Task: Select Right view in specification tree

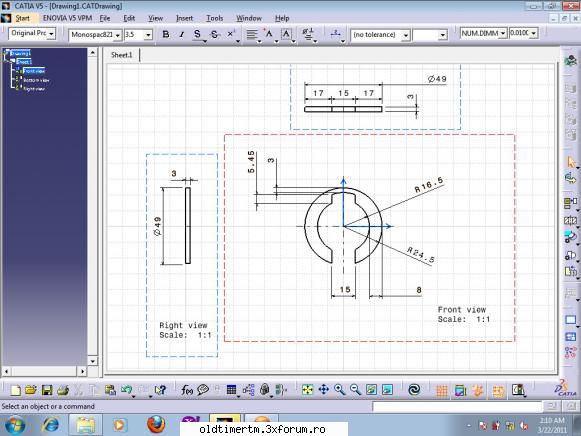Action: click(x=34, y=89)
